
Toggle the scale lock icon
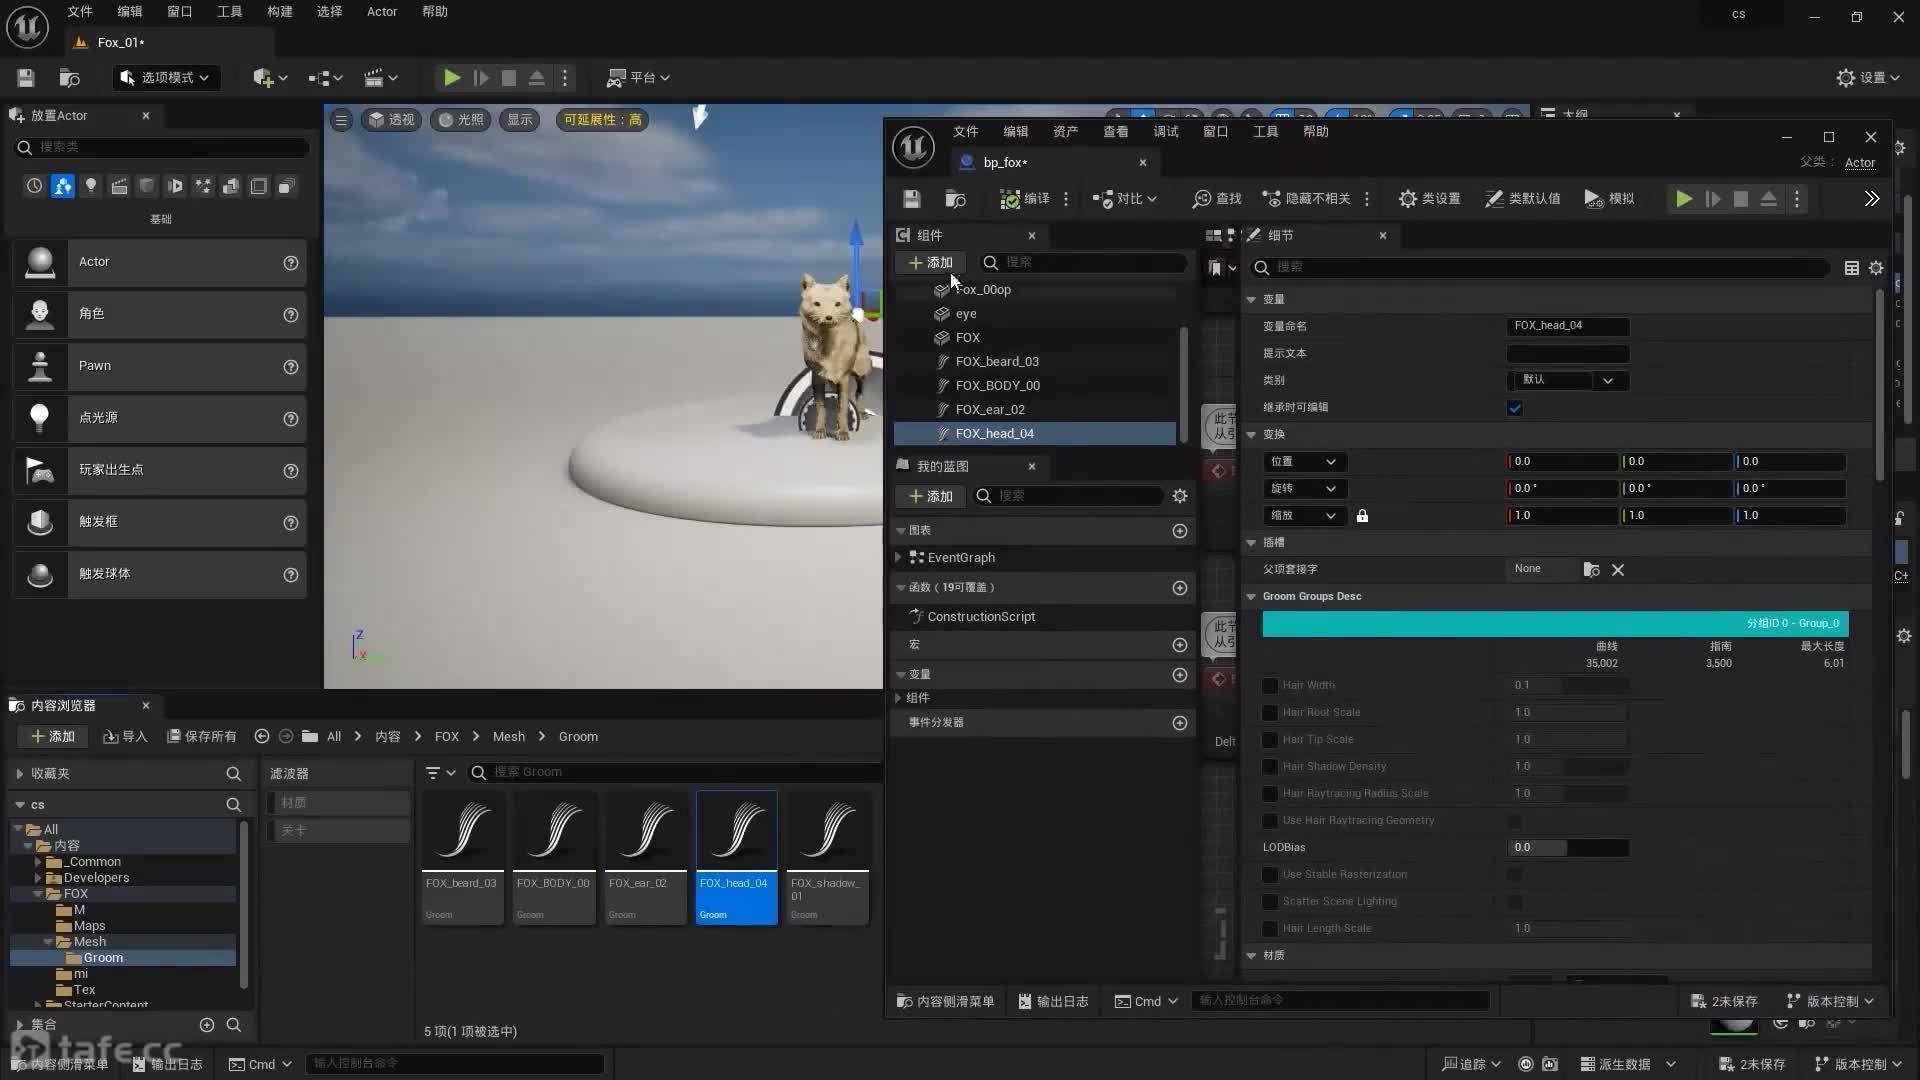pos(1362,516)
